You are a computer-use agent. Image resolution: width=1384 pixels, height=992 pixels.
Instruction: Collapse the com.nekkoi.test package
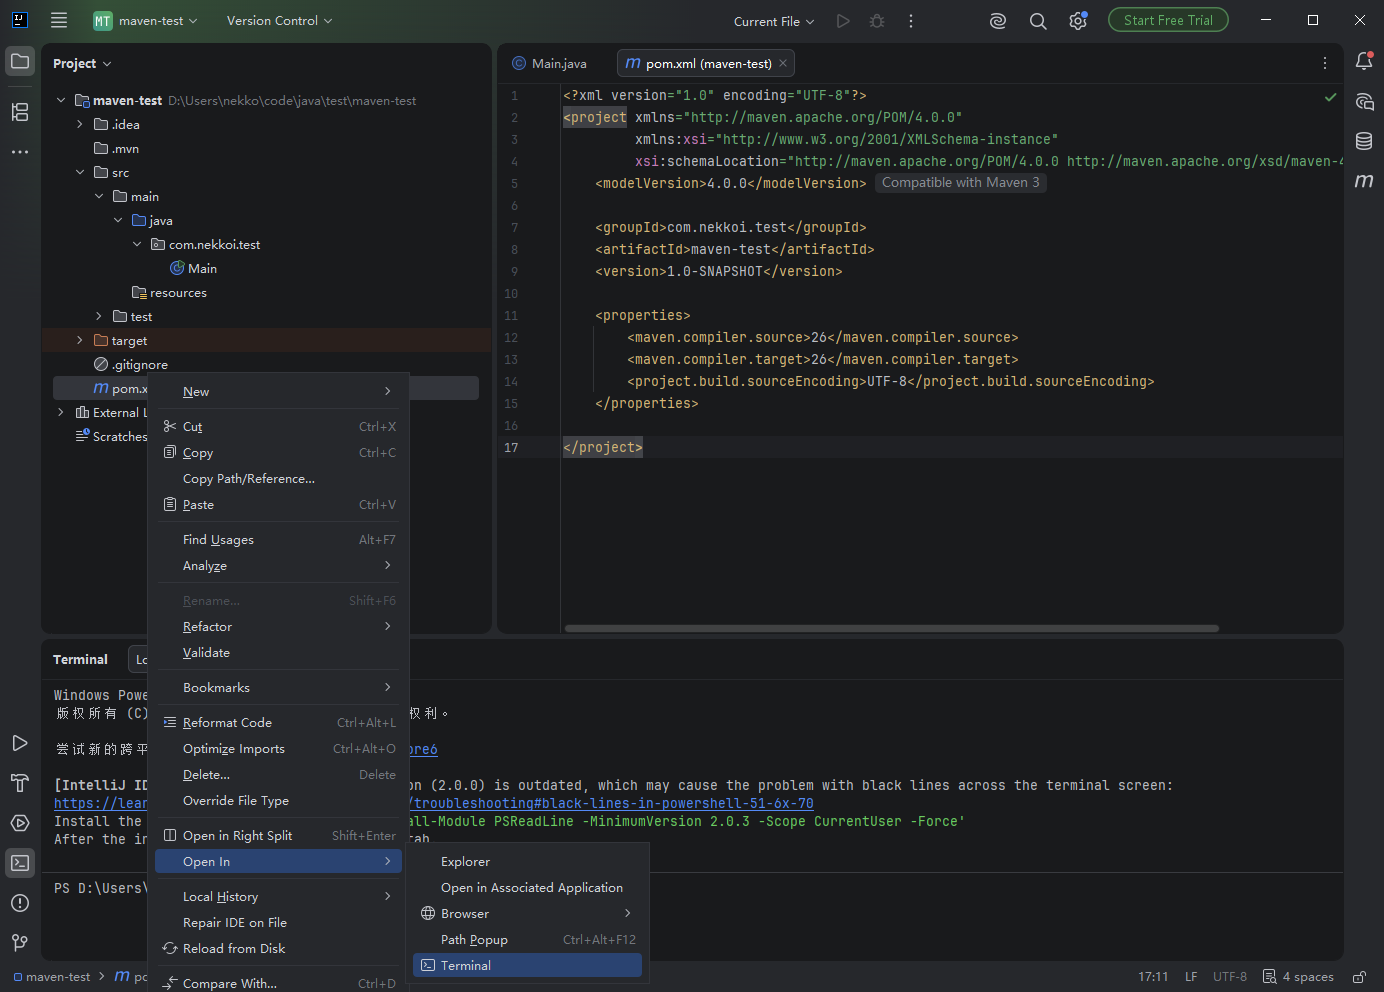(137, 244)
